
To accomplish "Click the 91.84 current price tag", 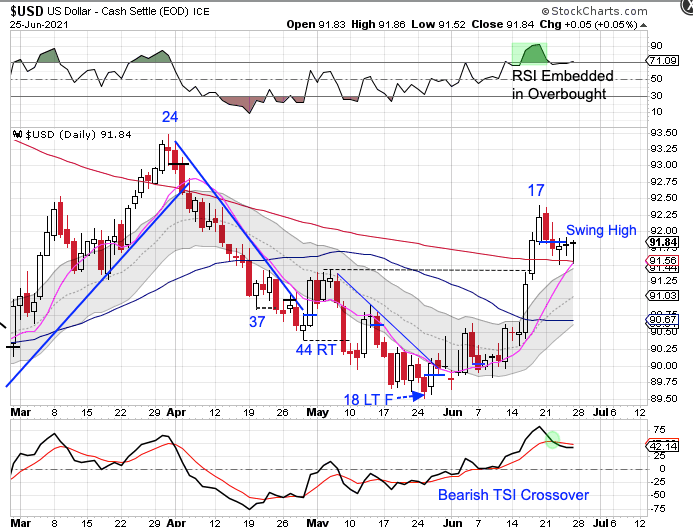I will click(663, 242).
